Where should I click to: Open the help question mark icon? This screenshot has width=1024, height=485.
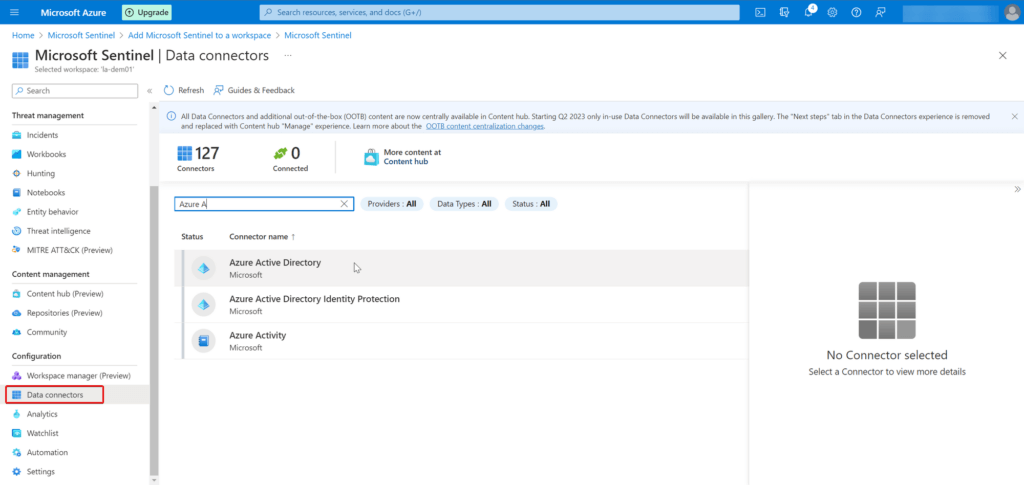(856, 12)
